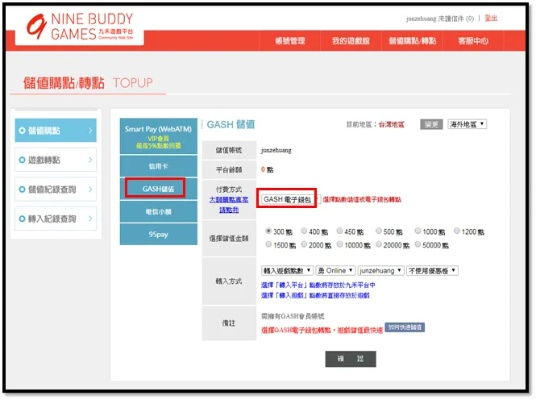Select the Smart Pay (WebATM) payment tab
536x400 pixels.
point(158,136)
